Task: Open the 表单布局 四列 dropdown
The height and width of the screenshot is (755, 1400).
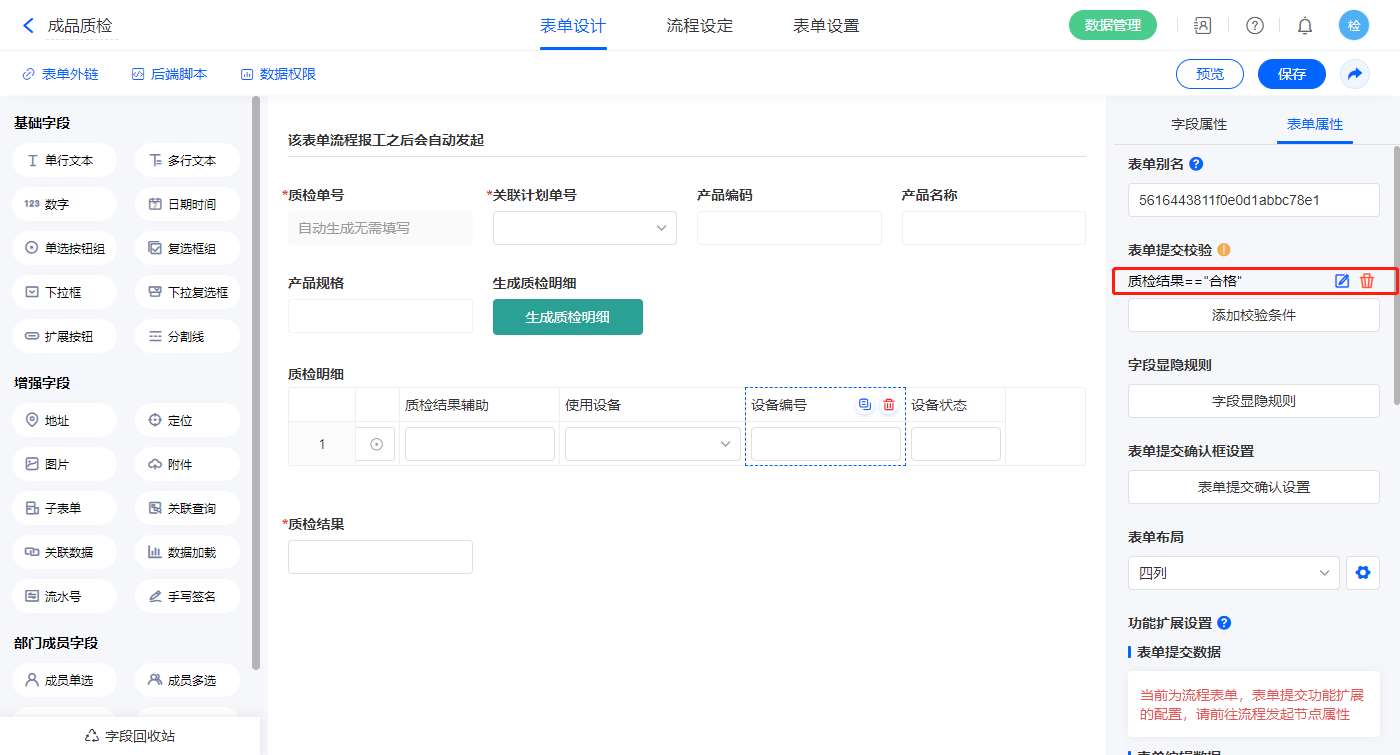Action: [1233, 573]
